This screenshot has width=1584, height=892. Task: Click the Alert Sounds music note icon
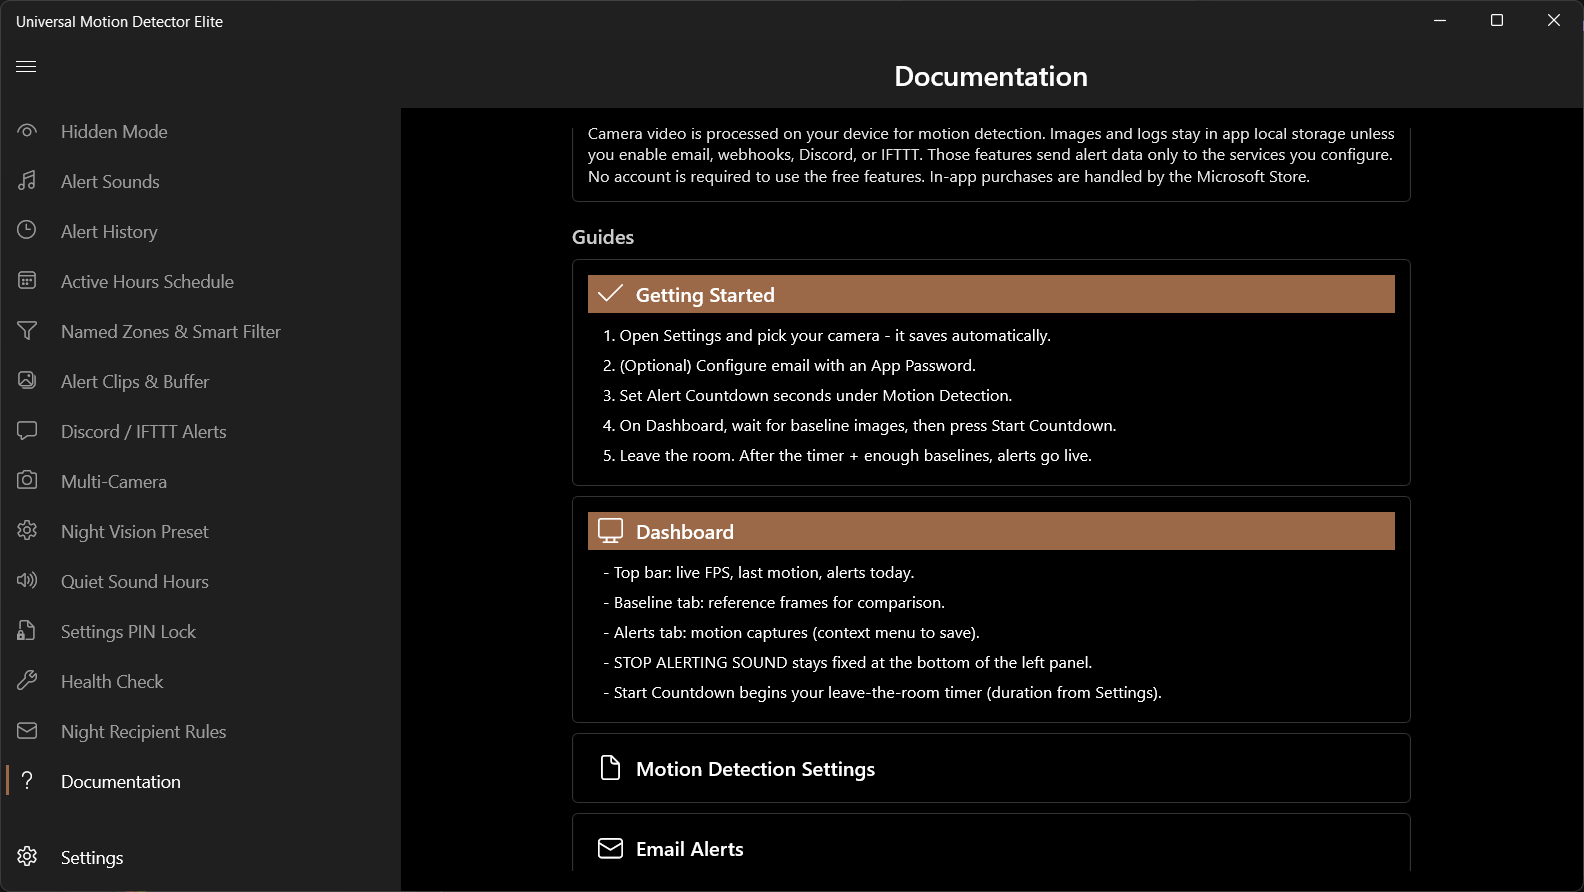pos(27,181)
